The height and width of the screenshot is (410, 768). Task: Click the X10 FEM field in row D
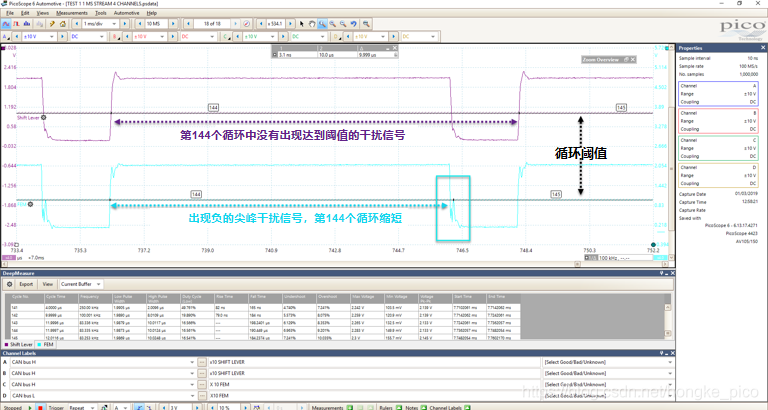point(374,395)
